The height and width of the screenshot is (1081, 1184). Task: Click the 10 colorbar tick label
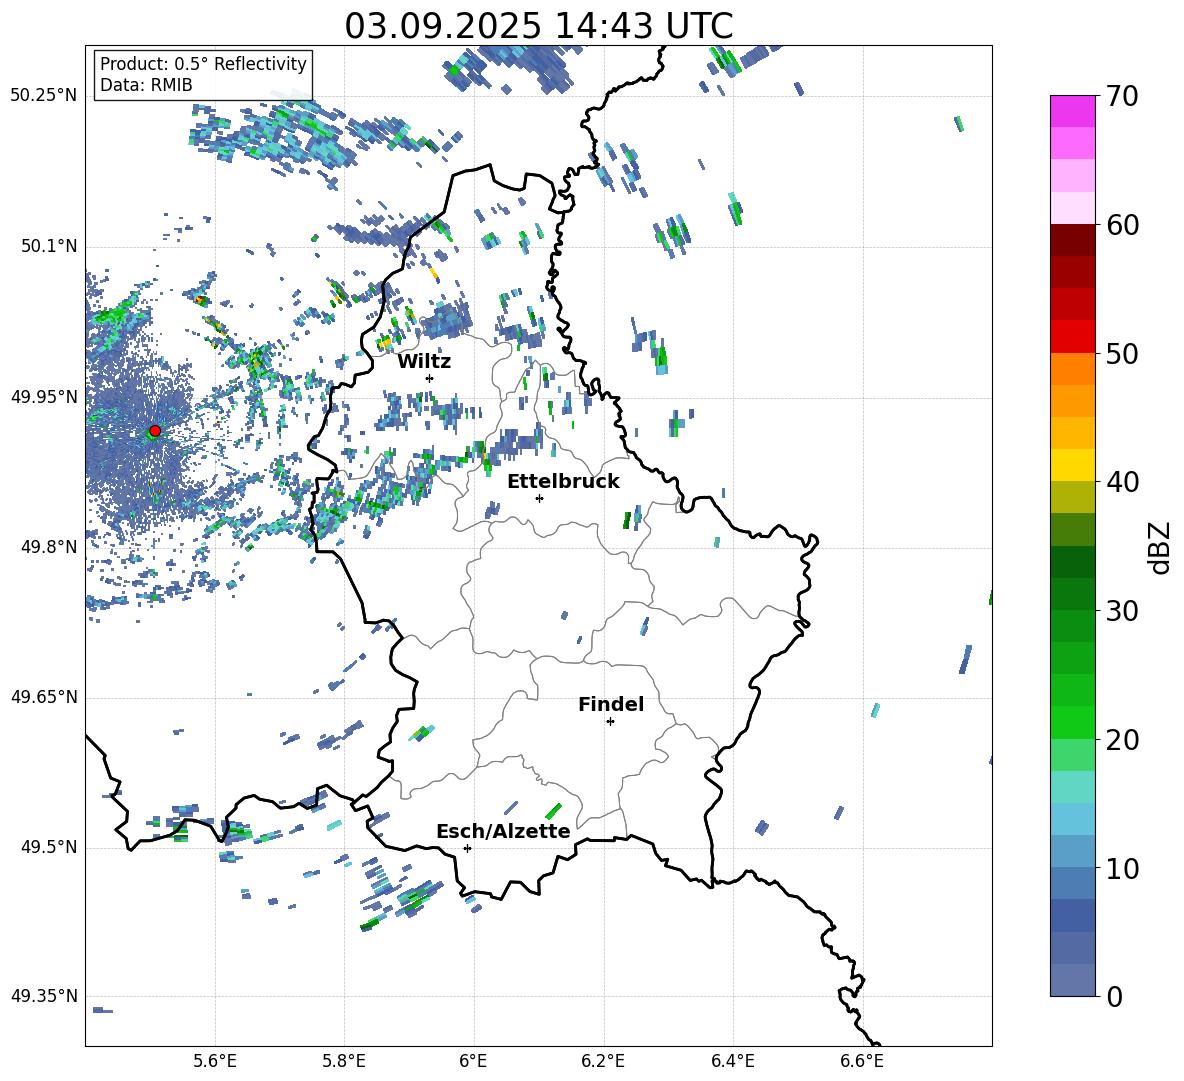coord(1122,868)
